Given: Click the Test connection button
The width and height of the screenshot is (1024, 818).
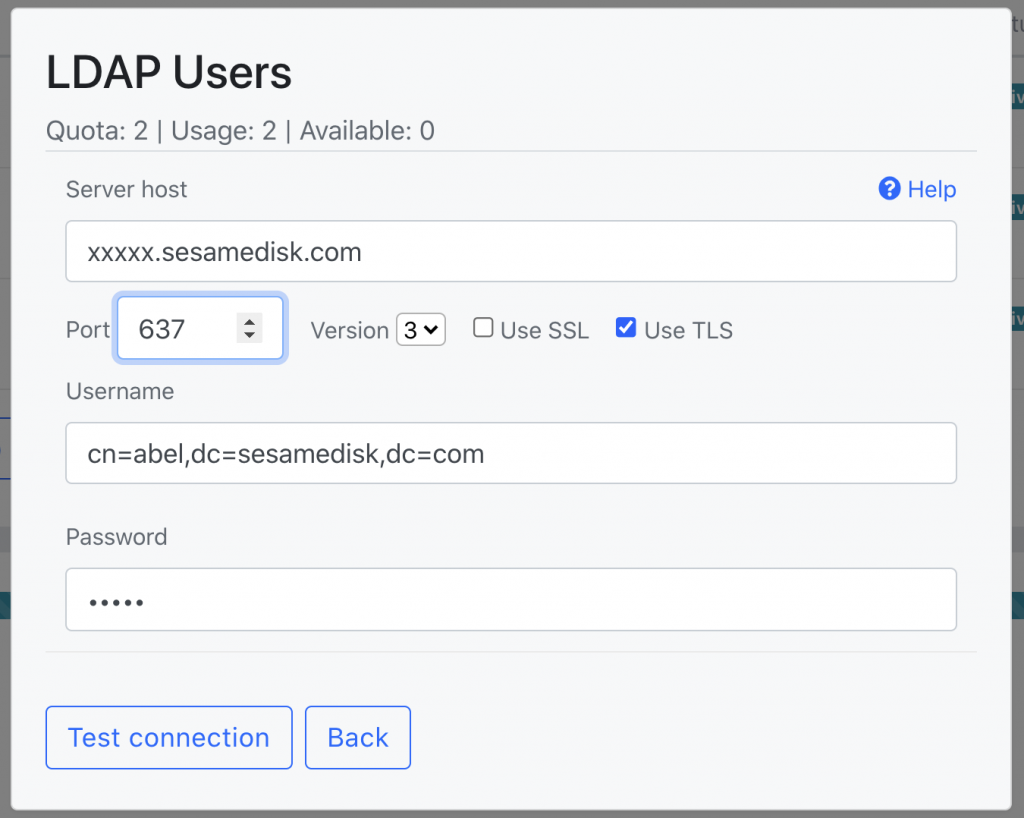Looking at the screenshot, I should coord(169,738).
